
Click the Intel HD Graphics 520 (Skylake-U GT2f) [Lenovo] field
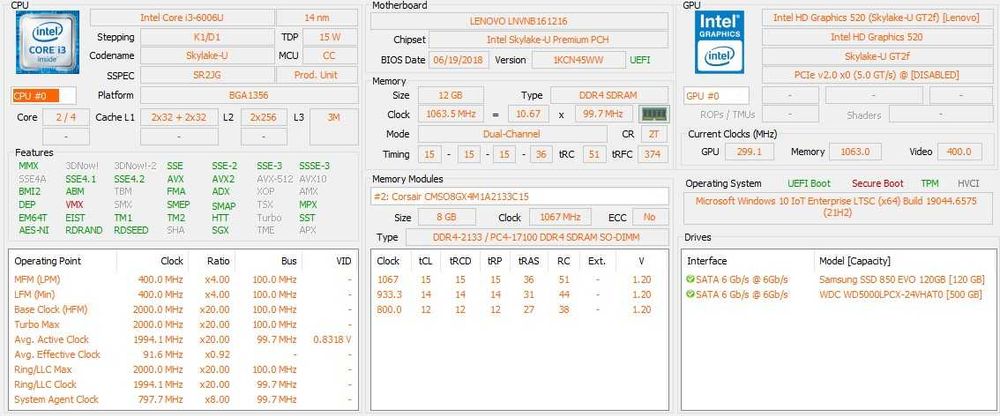coord(876,18)
